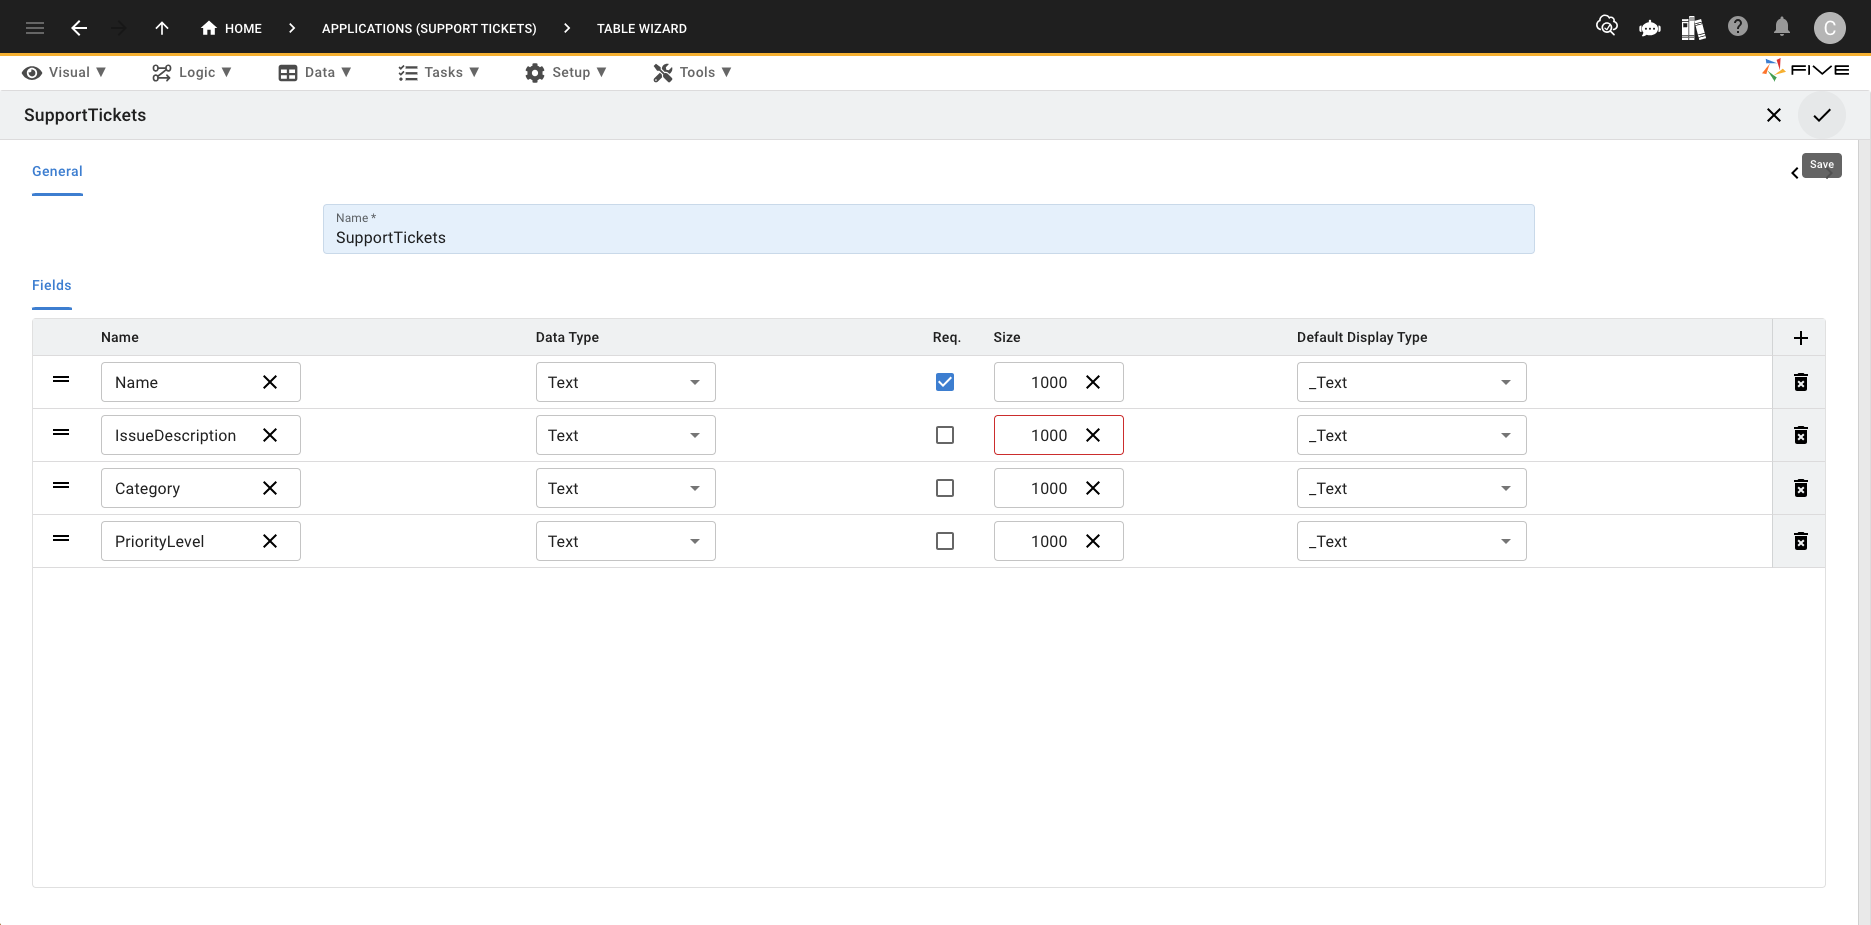The image size is (1871, 925).
Task: Click the Data Type column header
Action: [567, 337]
